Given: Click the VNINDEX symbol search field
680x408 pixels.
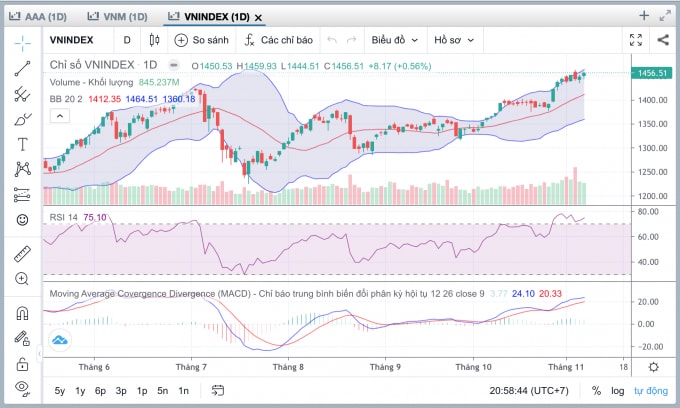Looking at the screenshot, I should pos(72,40).
